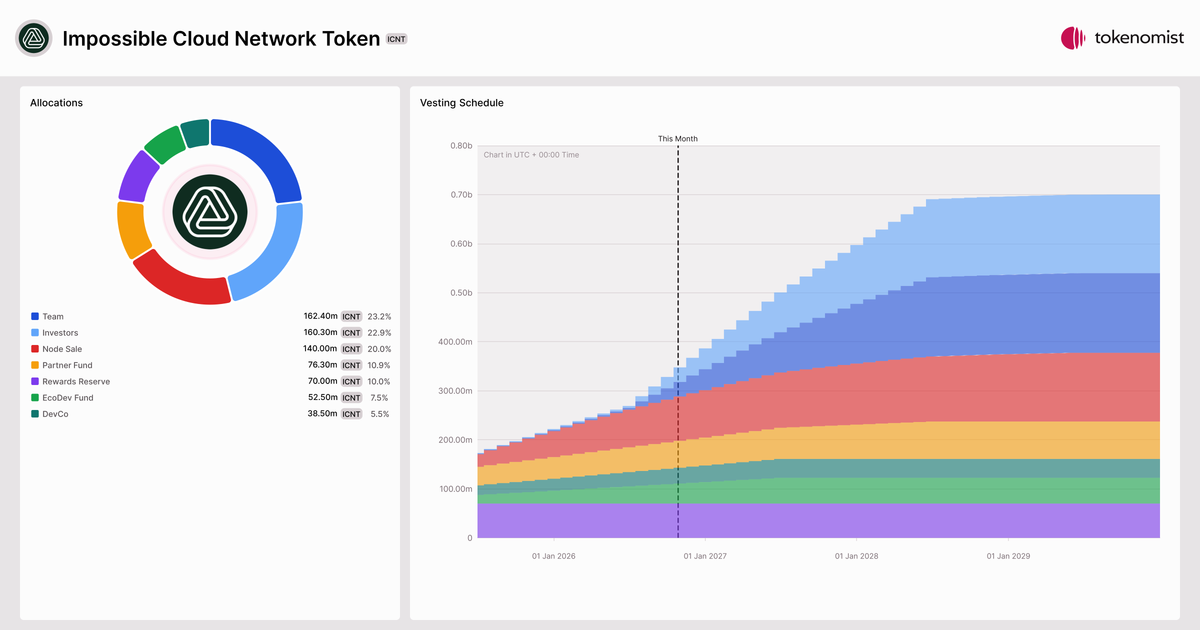Image resolution: width=1200 pixels, height=630 pixels.
Task: Click the 7.5% EcoDev Fund percentage
Action: pyautogui.click(x=380, y=398)
